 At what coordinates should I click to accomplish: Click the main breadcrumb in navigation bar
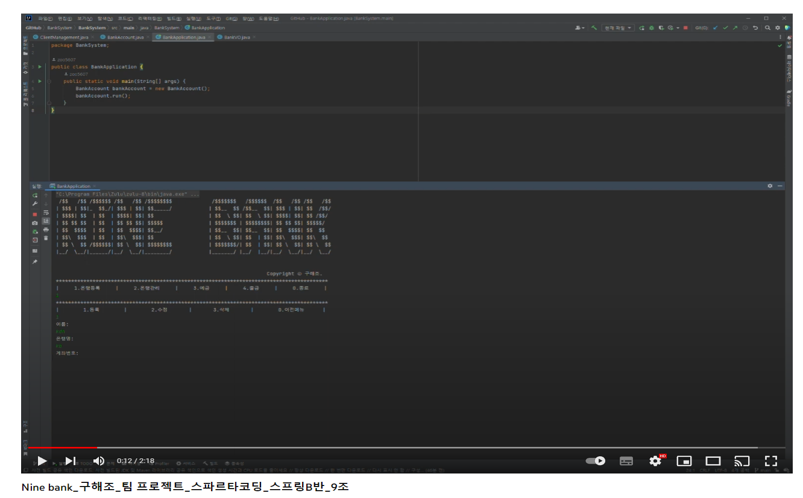[128, 28]
